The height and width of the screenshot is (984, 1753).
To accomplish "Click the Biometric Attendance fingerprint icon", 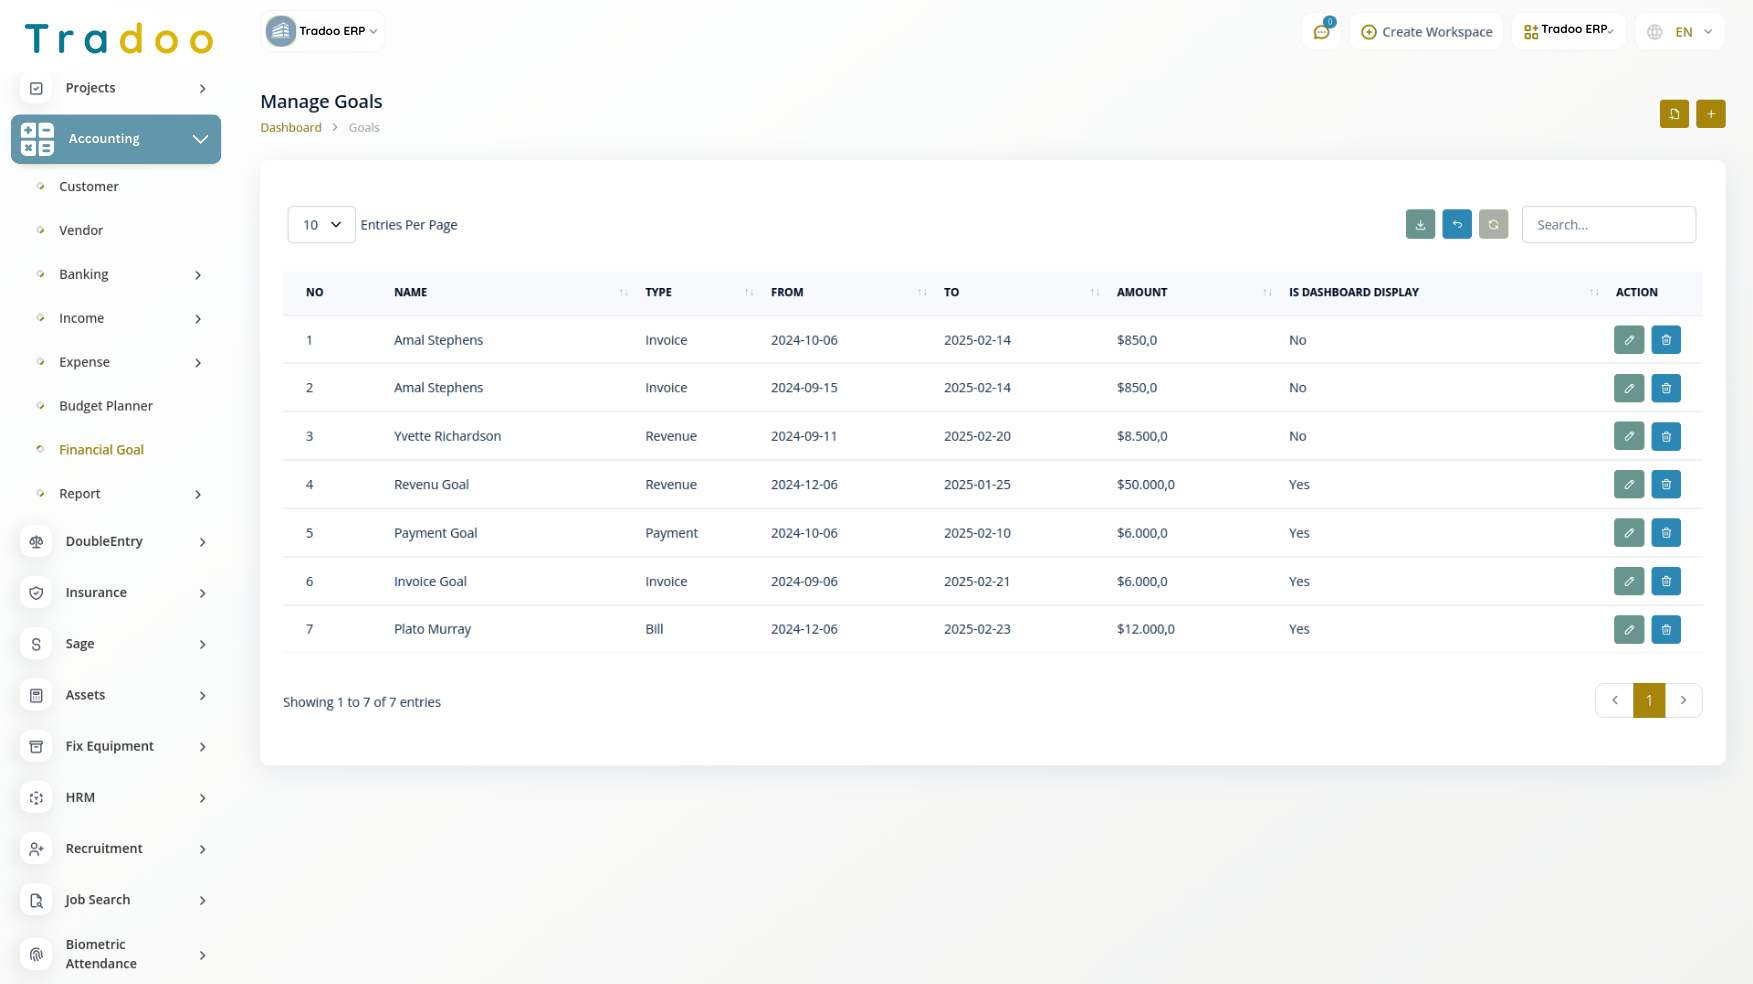I will coord(36,954).
